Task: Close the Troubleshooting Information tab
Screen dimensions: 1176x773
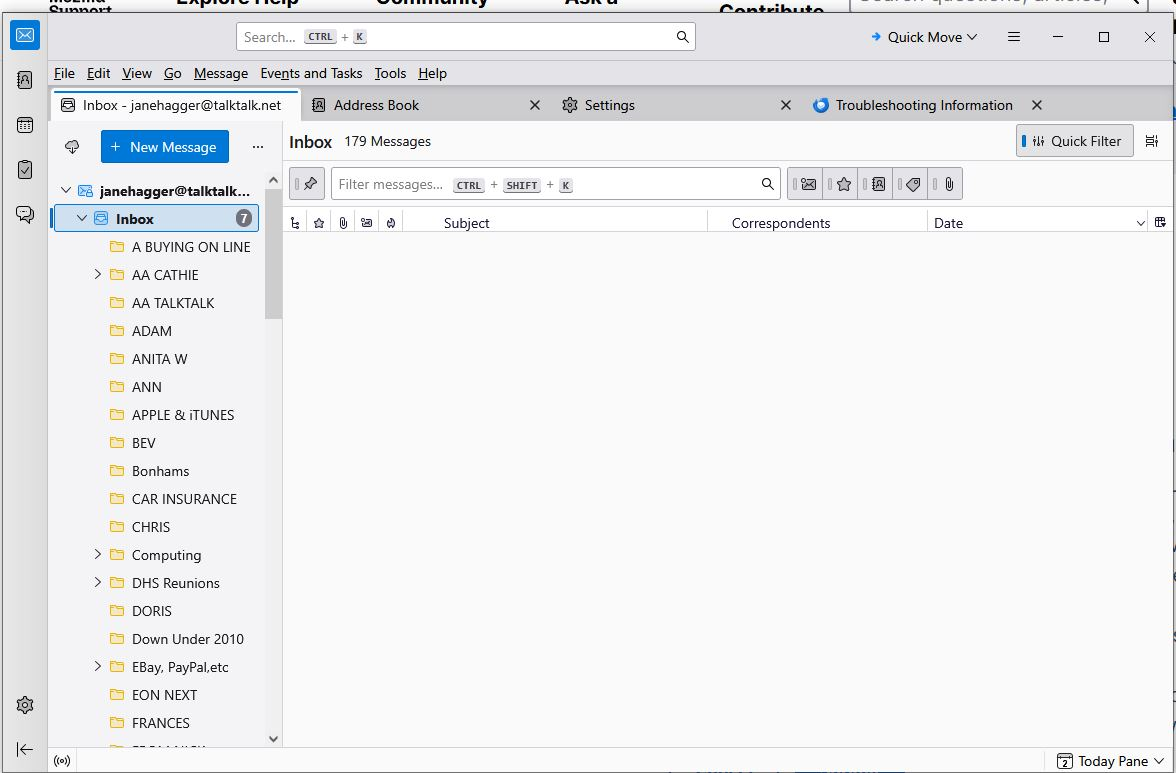Action: 1036,105
